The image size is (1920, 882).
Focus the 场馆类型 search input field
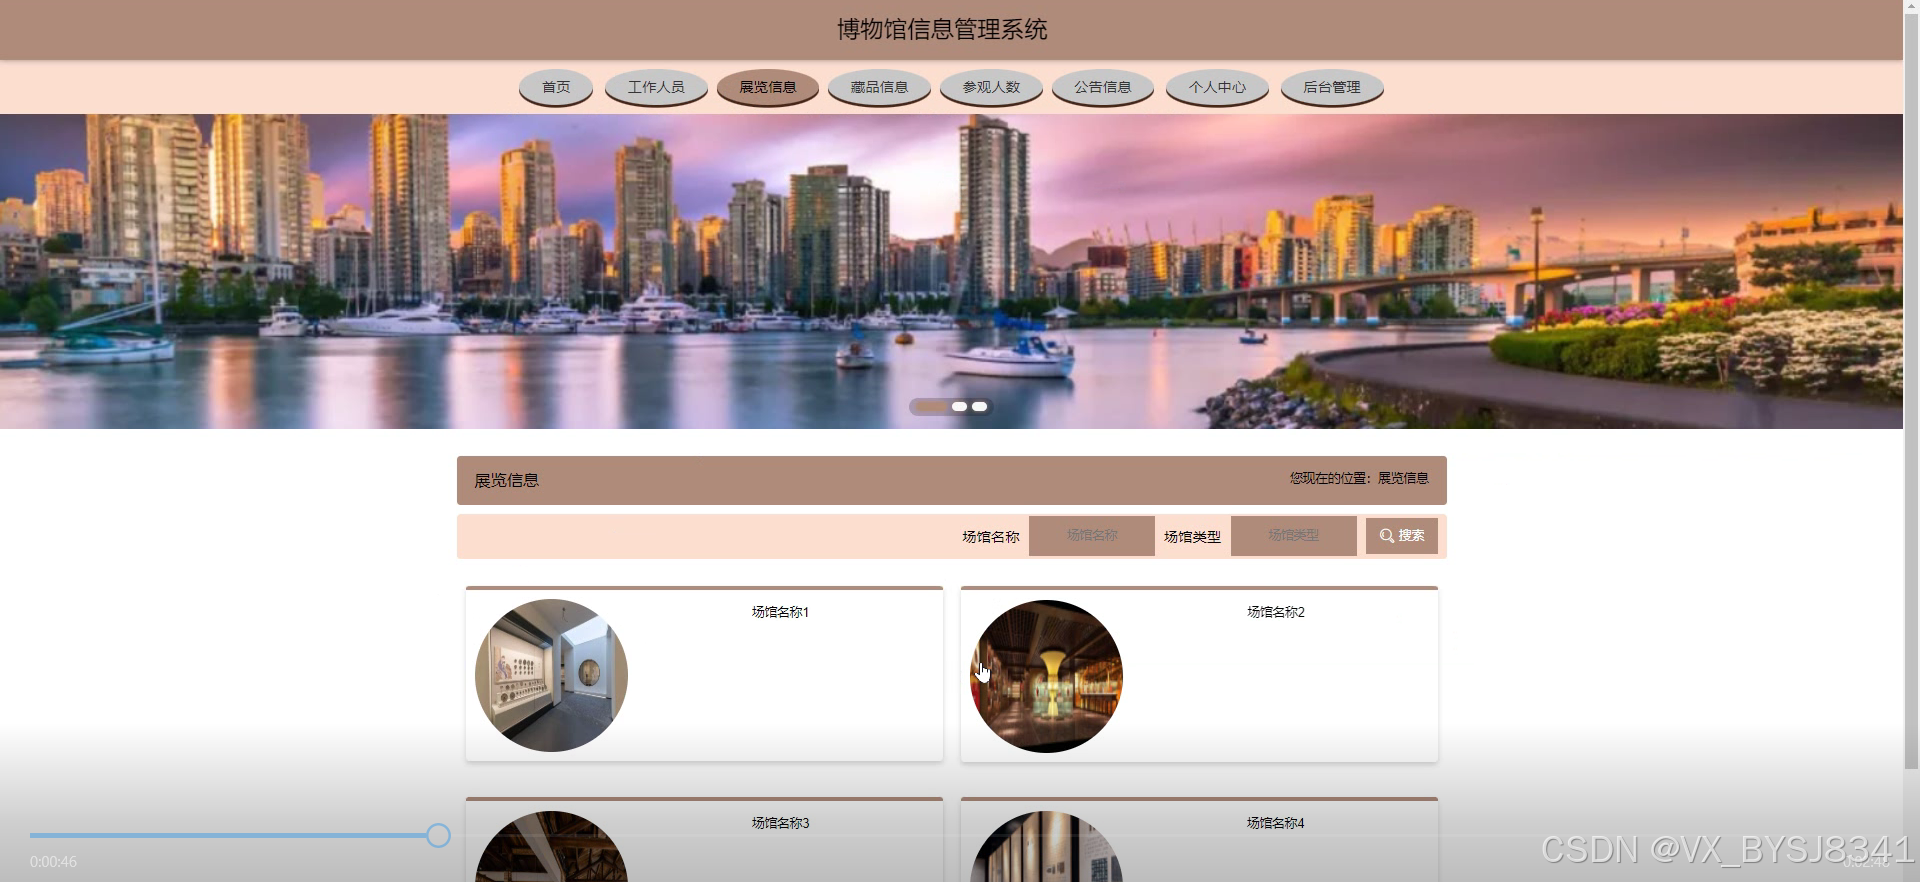pyautogui.click(x=1294, y=536)
